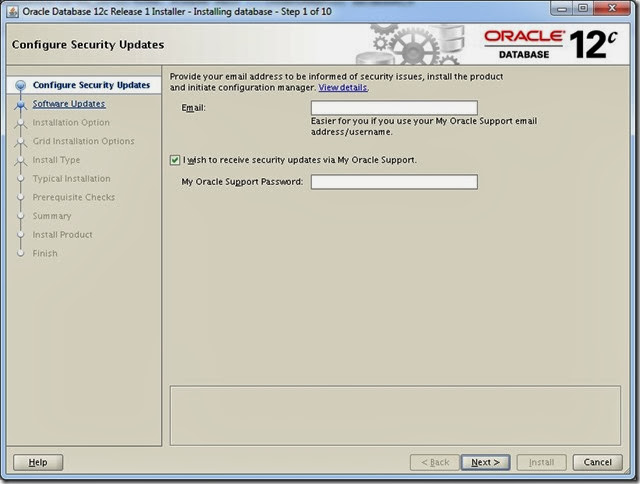Click the My Oracle Support Password field
Image resolution: width=640 pixels, height=484 pixels.
coord(394,182)
